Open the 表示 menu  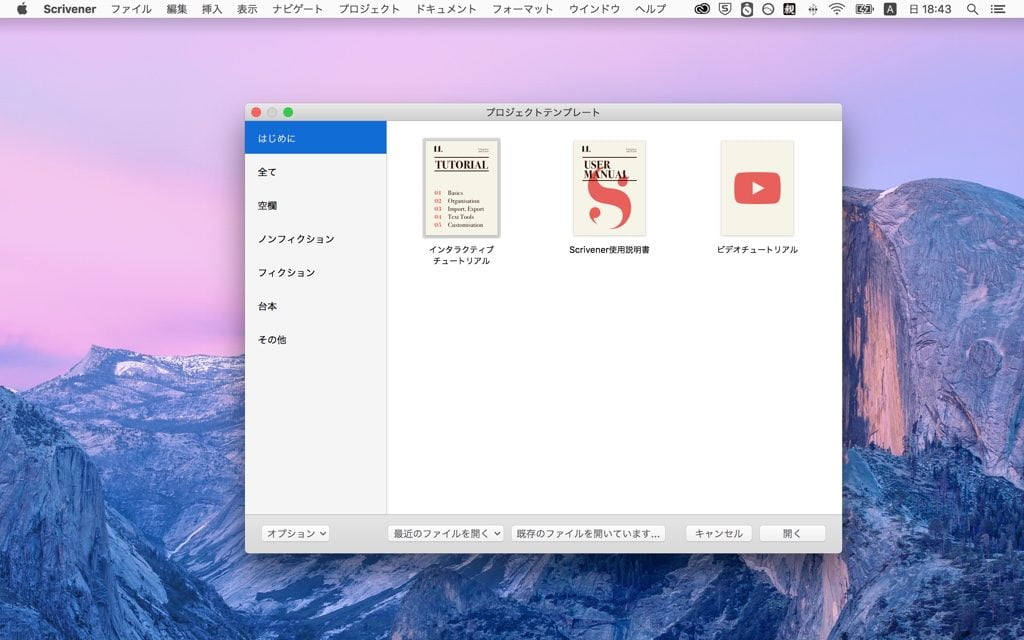pos(247,9)
